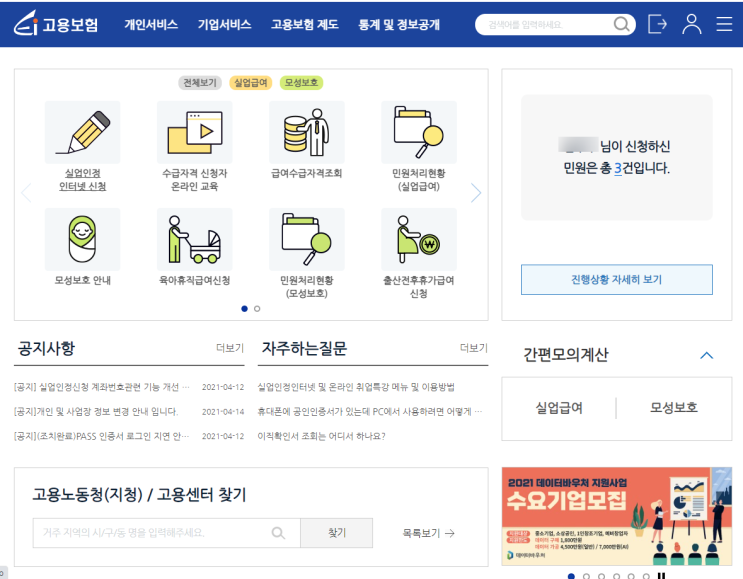Open 출산전후휴가급여 신청 icon
Viewport: 743px width, 579px height.
[x=419, y=239]
